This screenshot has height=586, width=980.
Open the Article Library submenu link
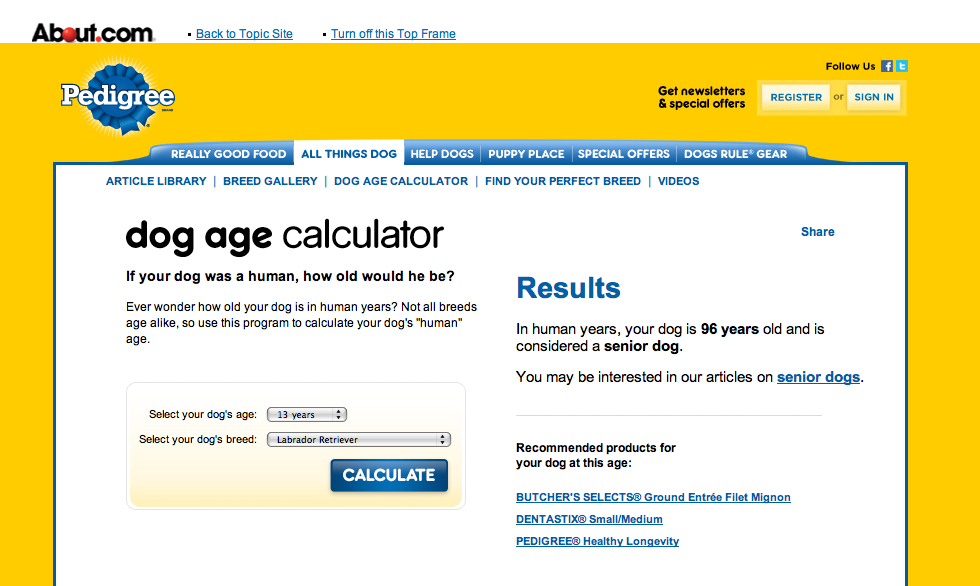156,181
